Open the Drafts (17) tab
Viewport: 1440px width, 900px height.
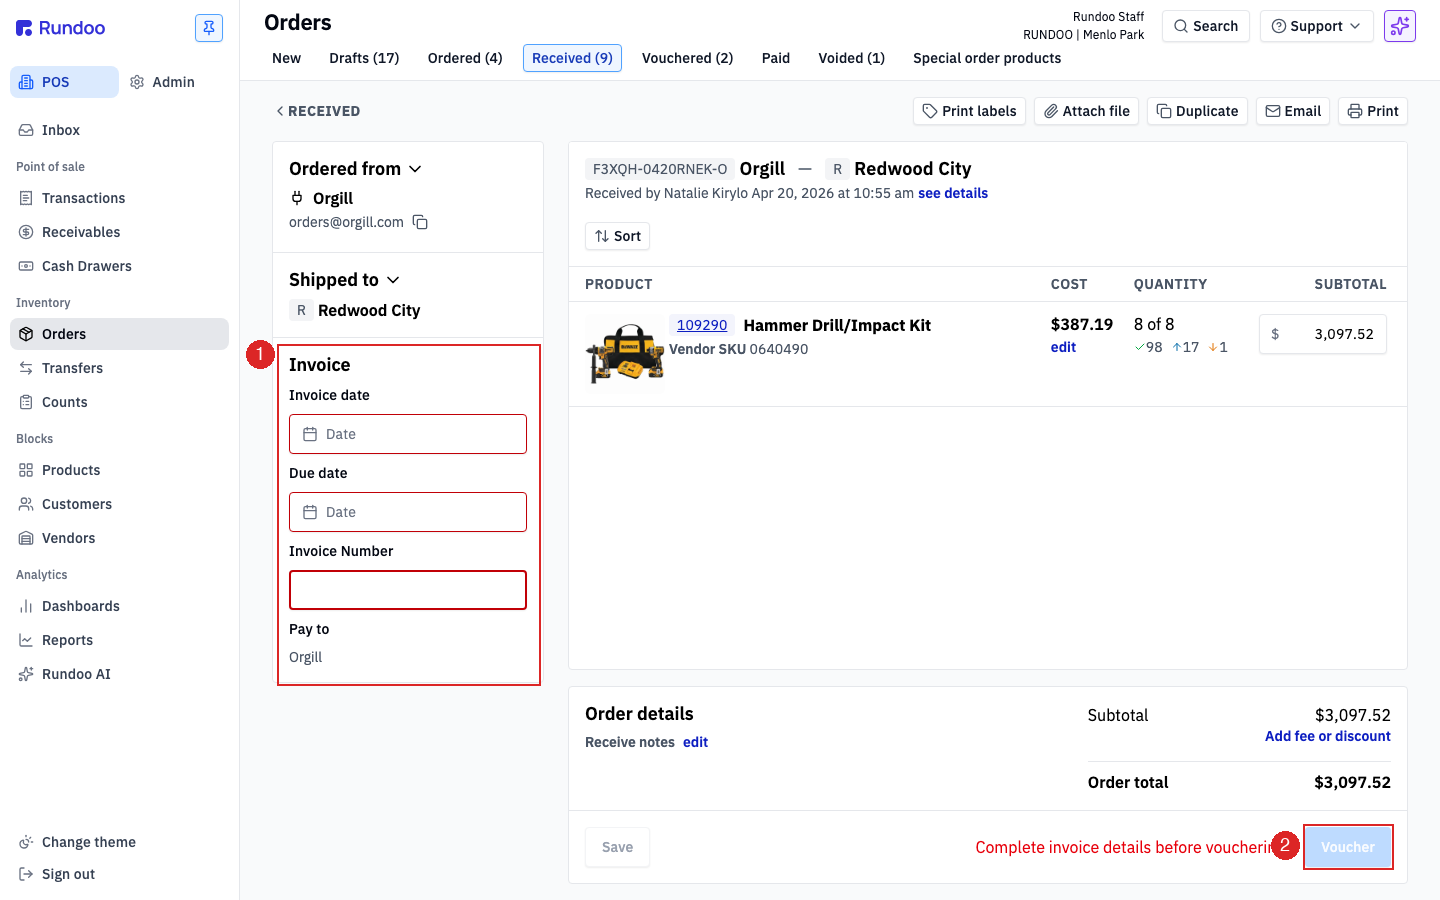point(364,58)
